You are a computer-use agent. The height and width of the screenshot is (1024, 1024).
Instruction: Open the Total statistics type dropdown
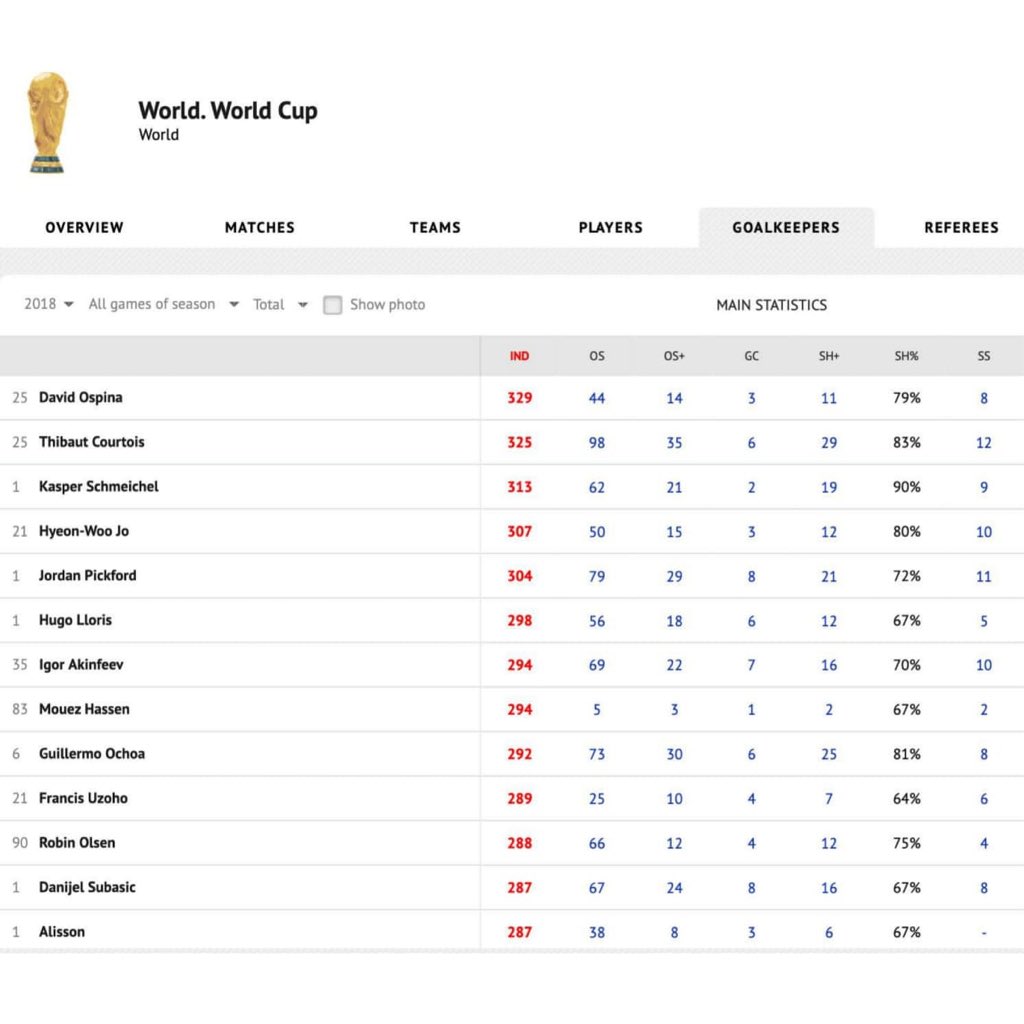tap(278, 305)
